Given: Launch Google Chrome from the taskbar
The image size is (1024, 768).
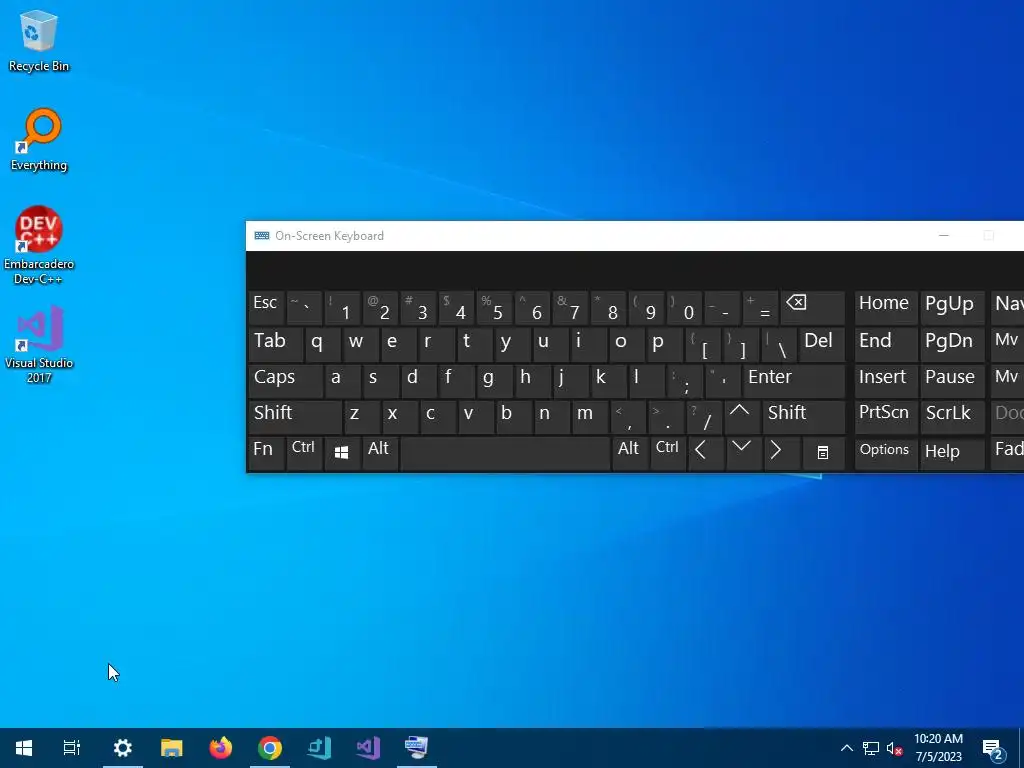Looking at the screenshot, I should pos(270,748).
